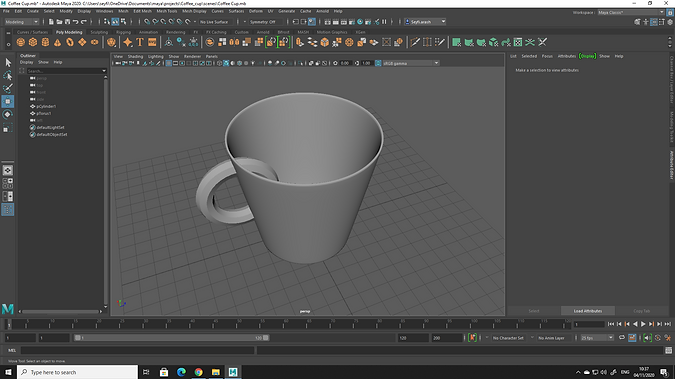Screen dimensions: 675x379
Task: Open the Workspace Maya Classic dropdown
Action: [631, 12]
